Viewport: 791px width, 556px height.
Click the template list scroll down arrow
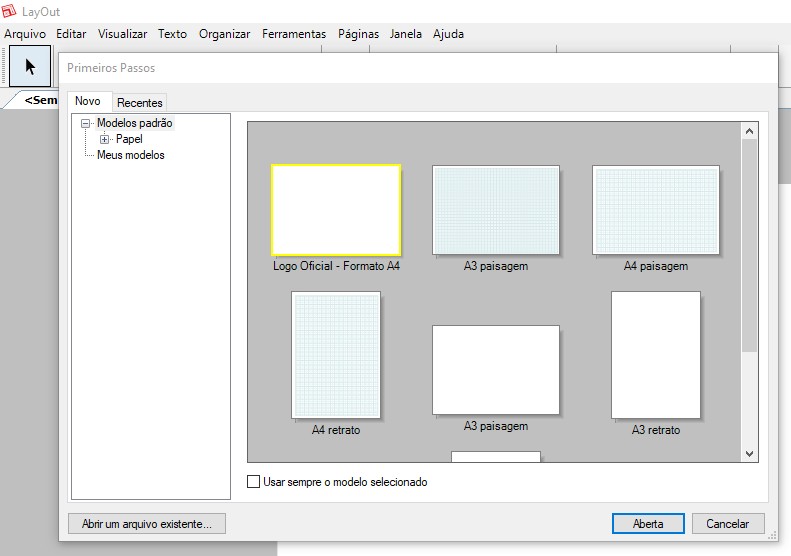(x=749, y=454)
